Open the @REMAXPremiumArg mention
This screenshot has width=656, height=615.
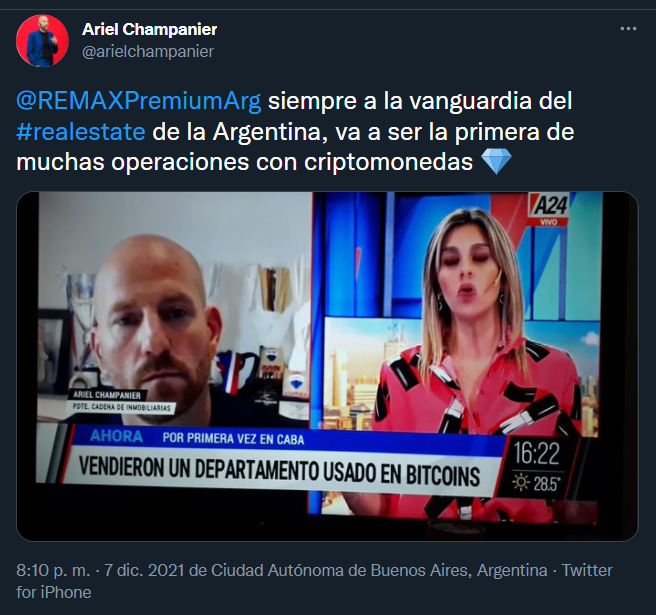point(138,101)
